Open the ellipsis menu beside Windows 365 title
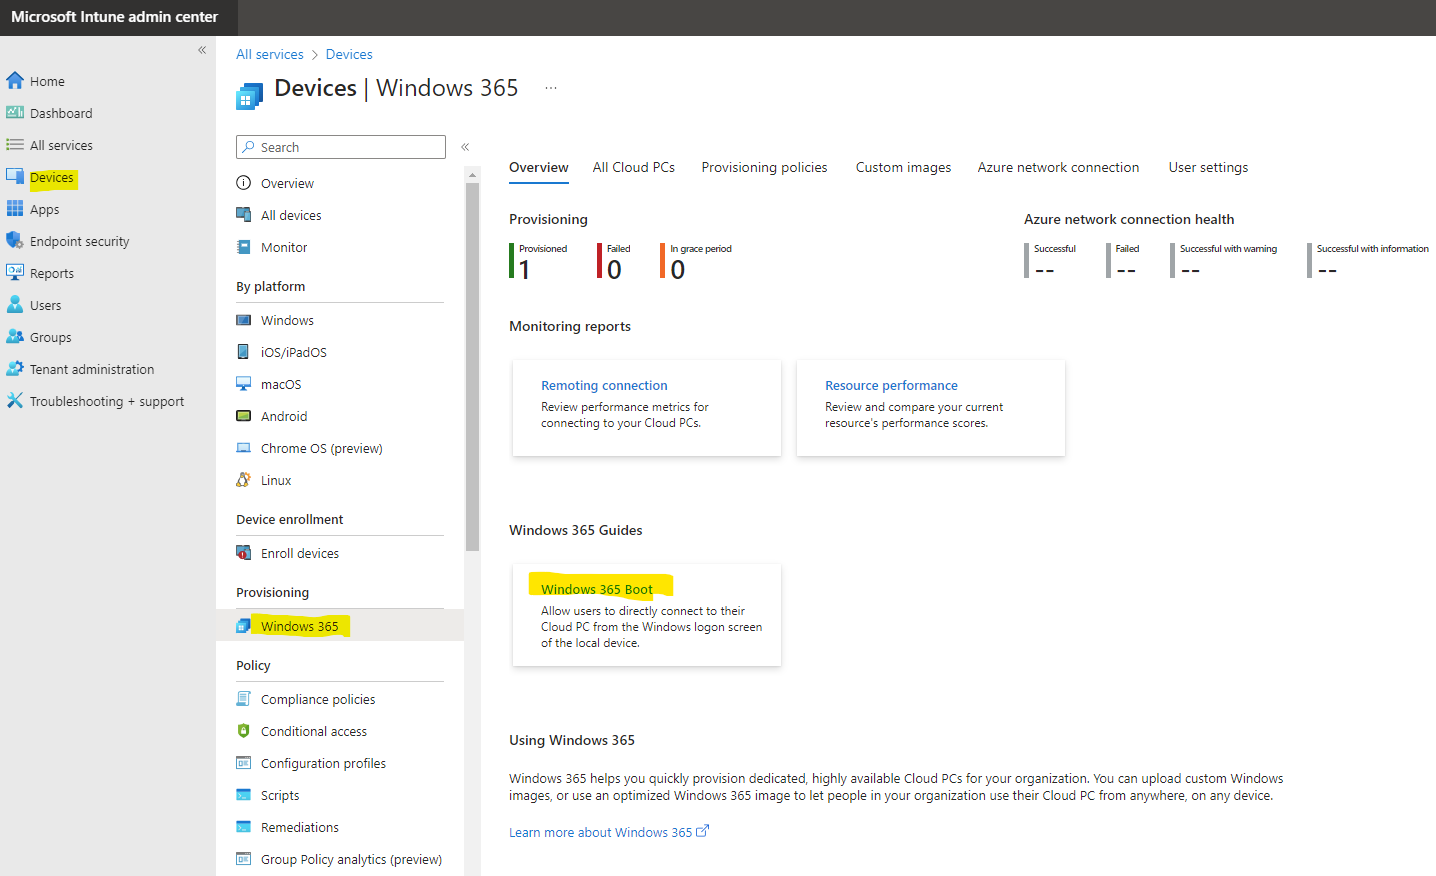This screenshot has height=876, width=1436. (551, 88)
